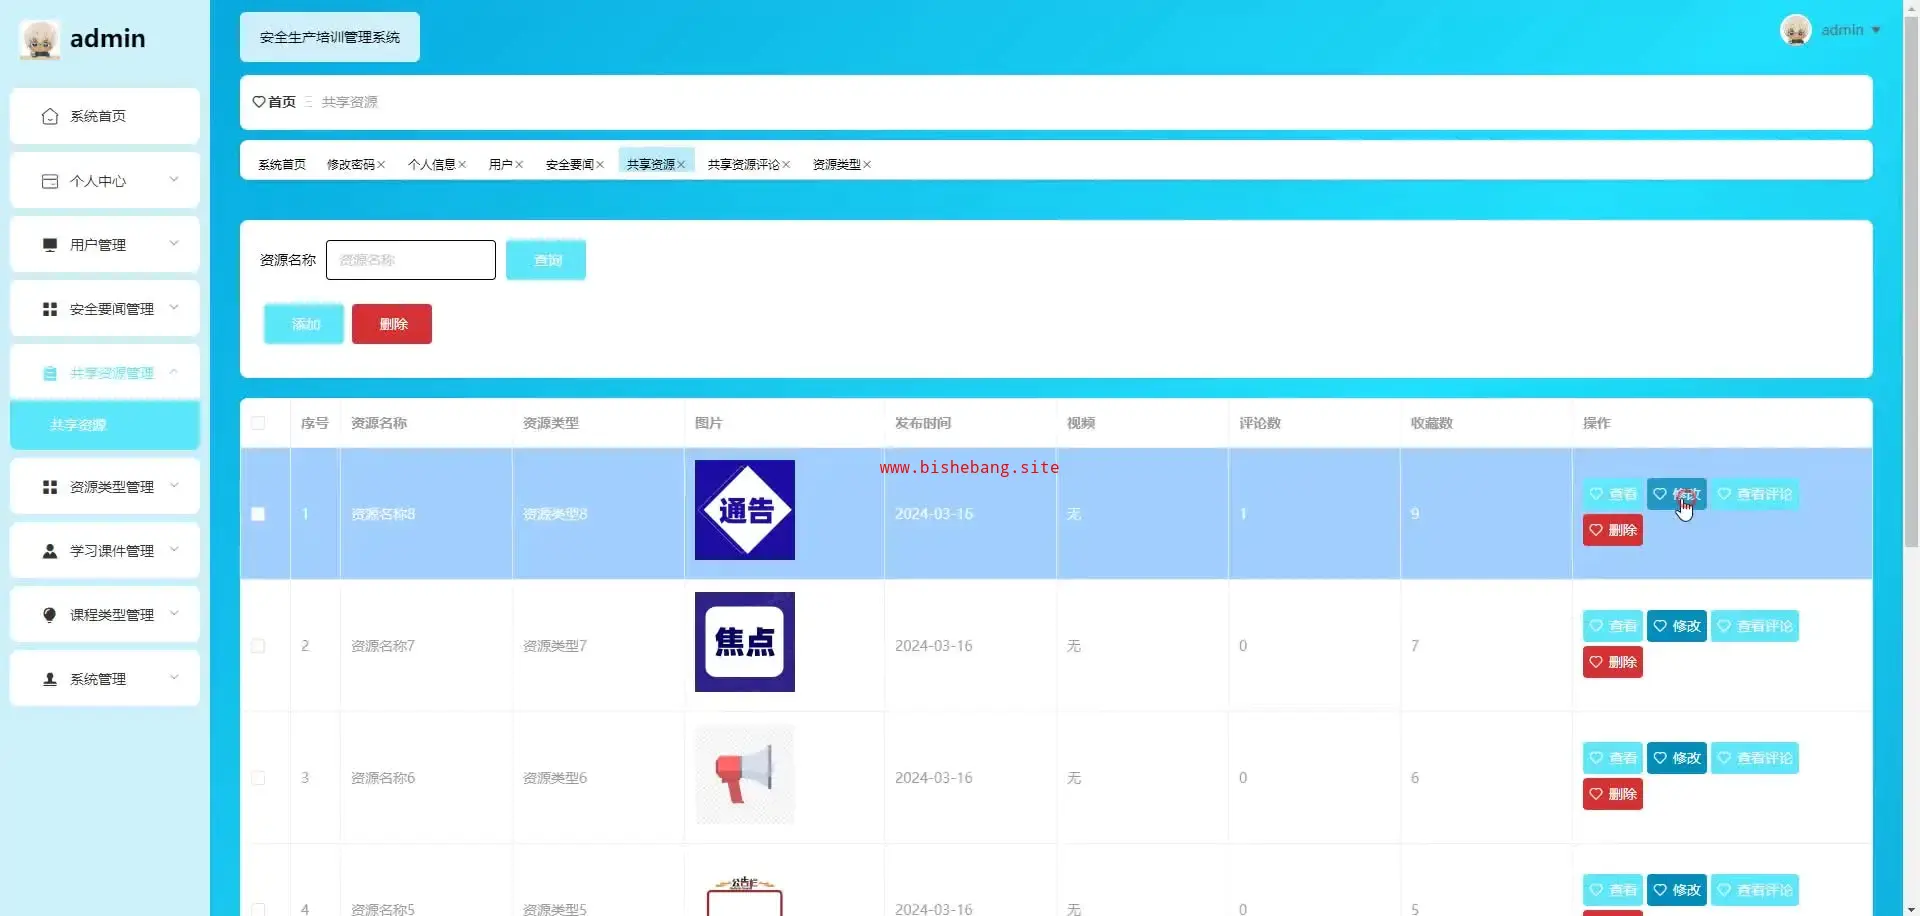
Task: Open the 焦点 thumbnail image
Action: (x=745, y=642)
